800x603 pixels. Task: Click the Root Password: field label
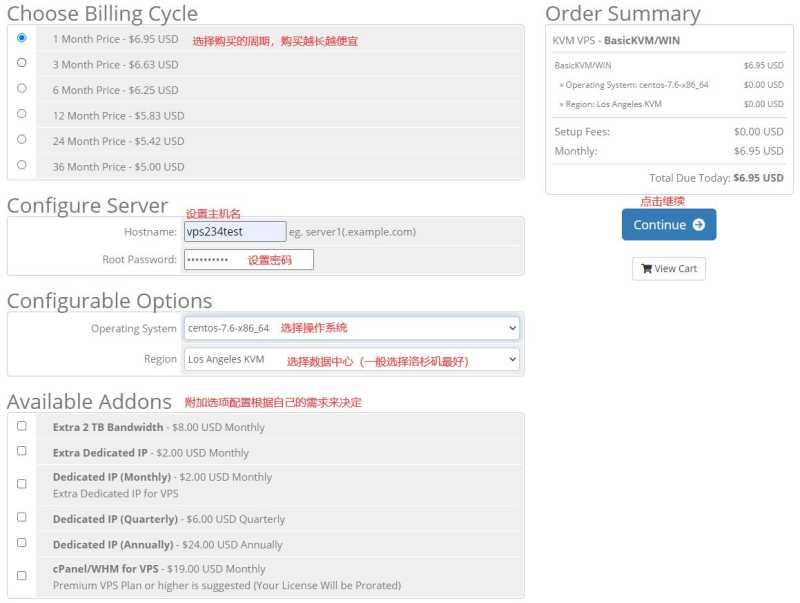(139, 260)
